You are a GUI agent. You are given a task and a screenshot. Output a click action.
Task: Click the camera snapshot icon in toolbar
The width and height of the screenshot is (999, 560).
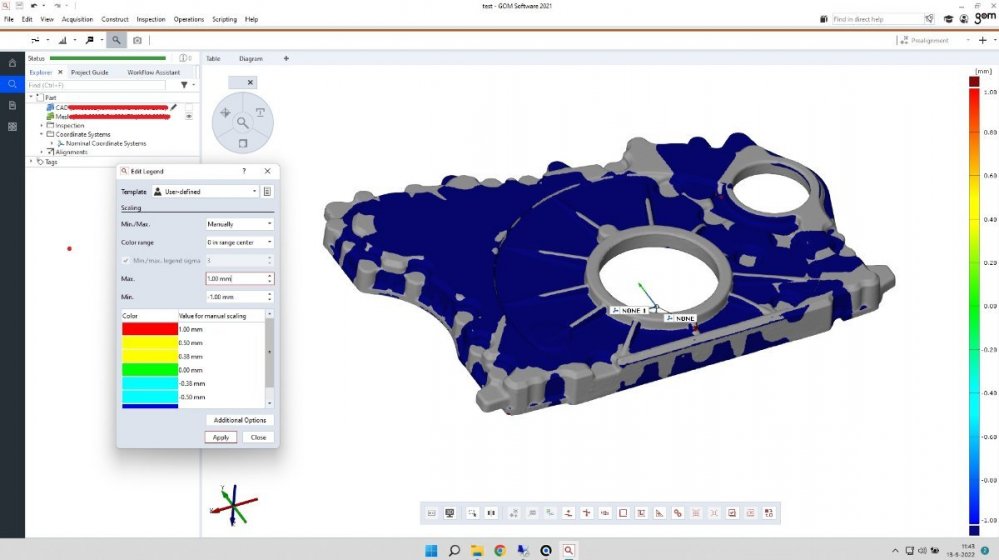(137, 40)
